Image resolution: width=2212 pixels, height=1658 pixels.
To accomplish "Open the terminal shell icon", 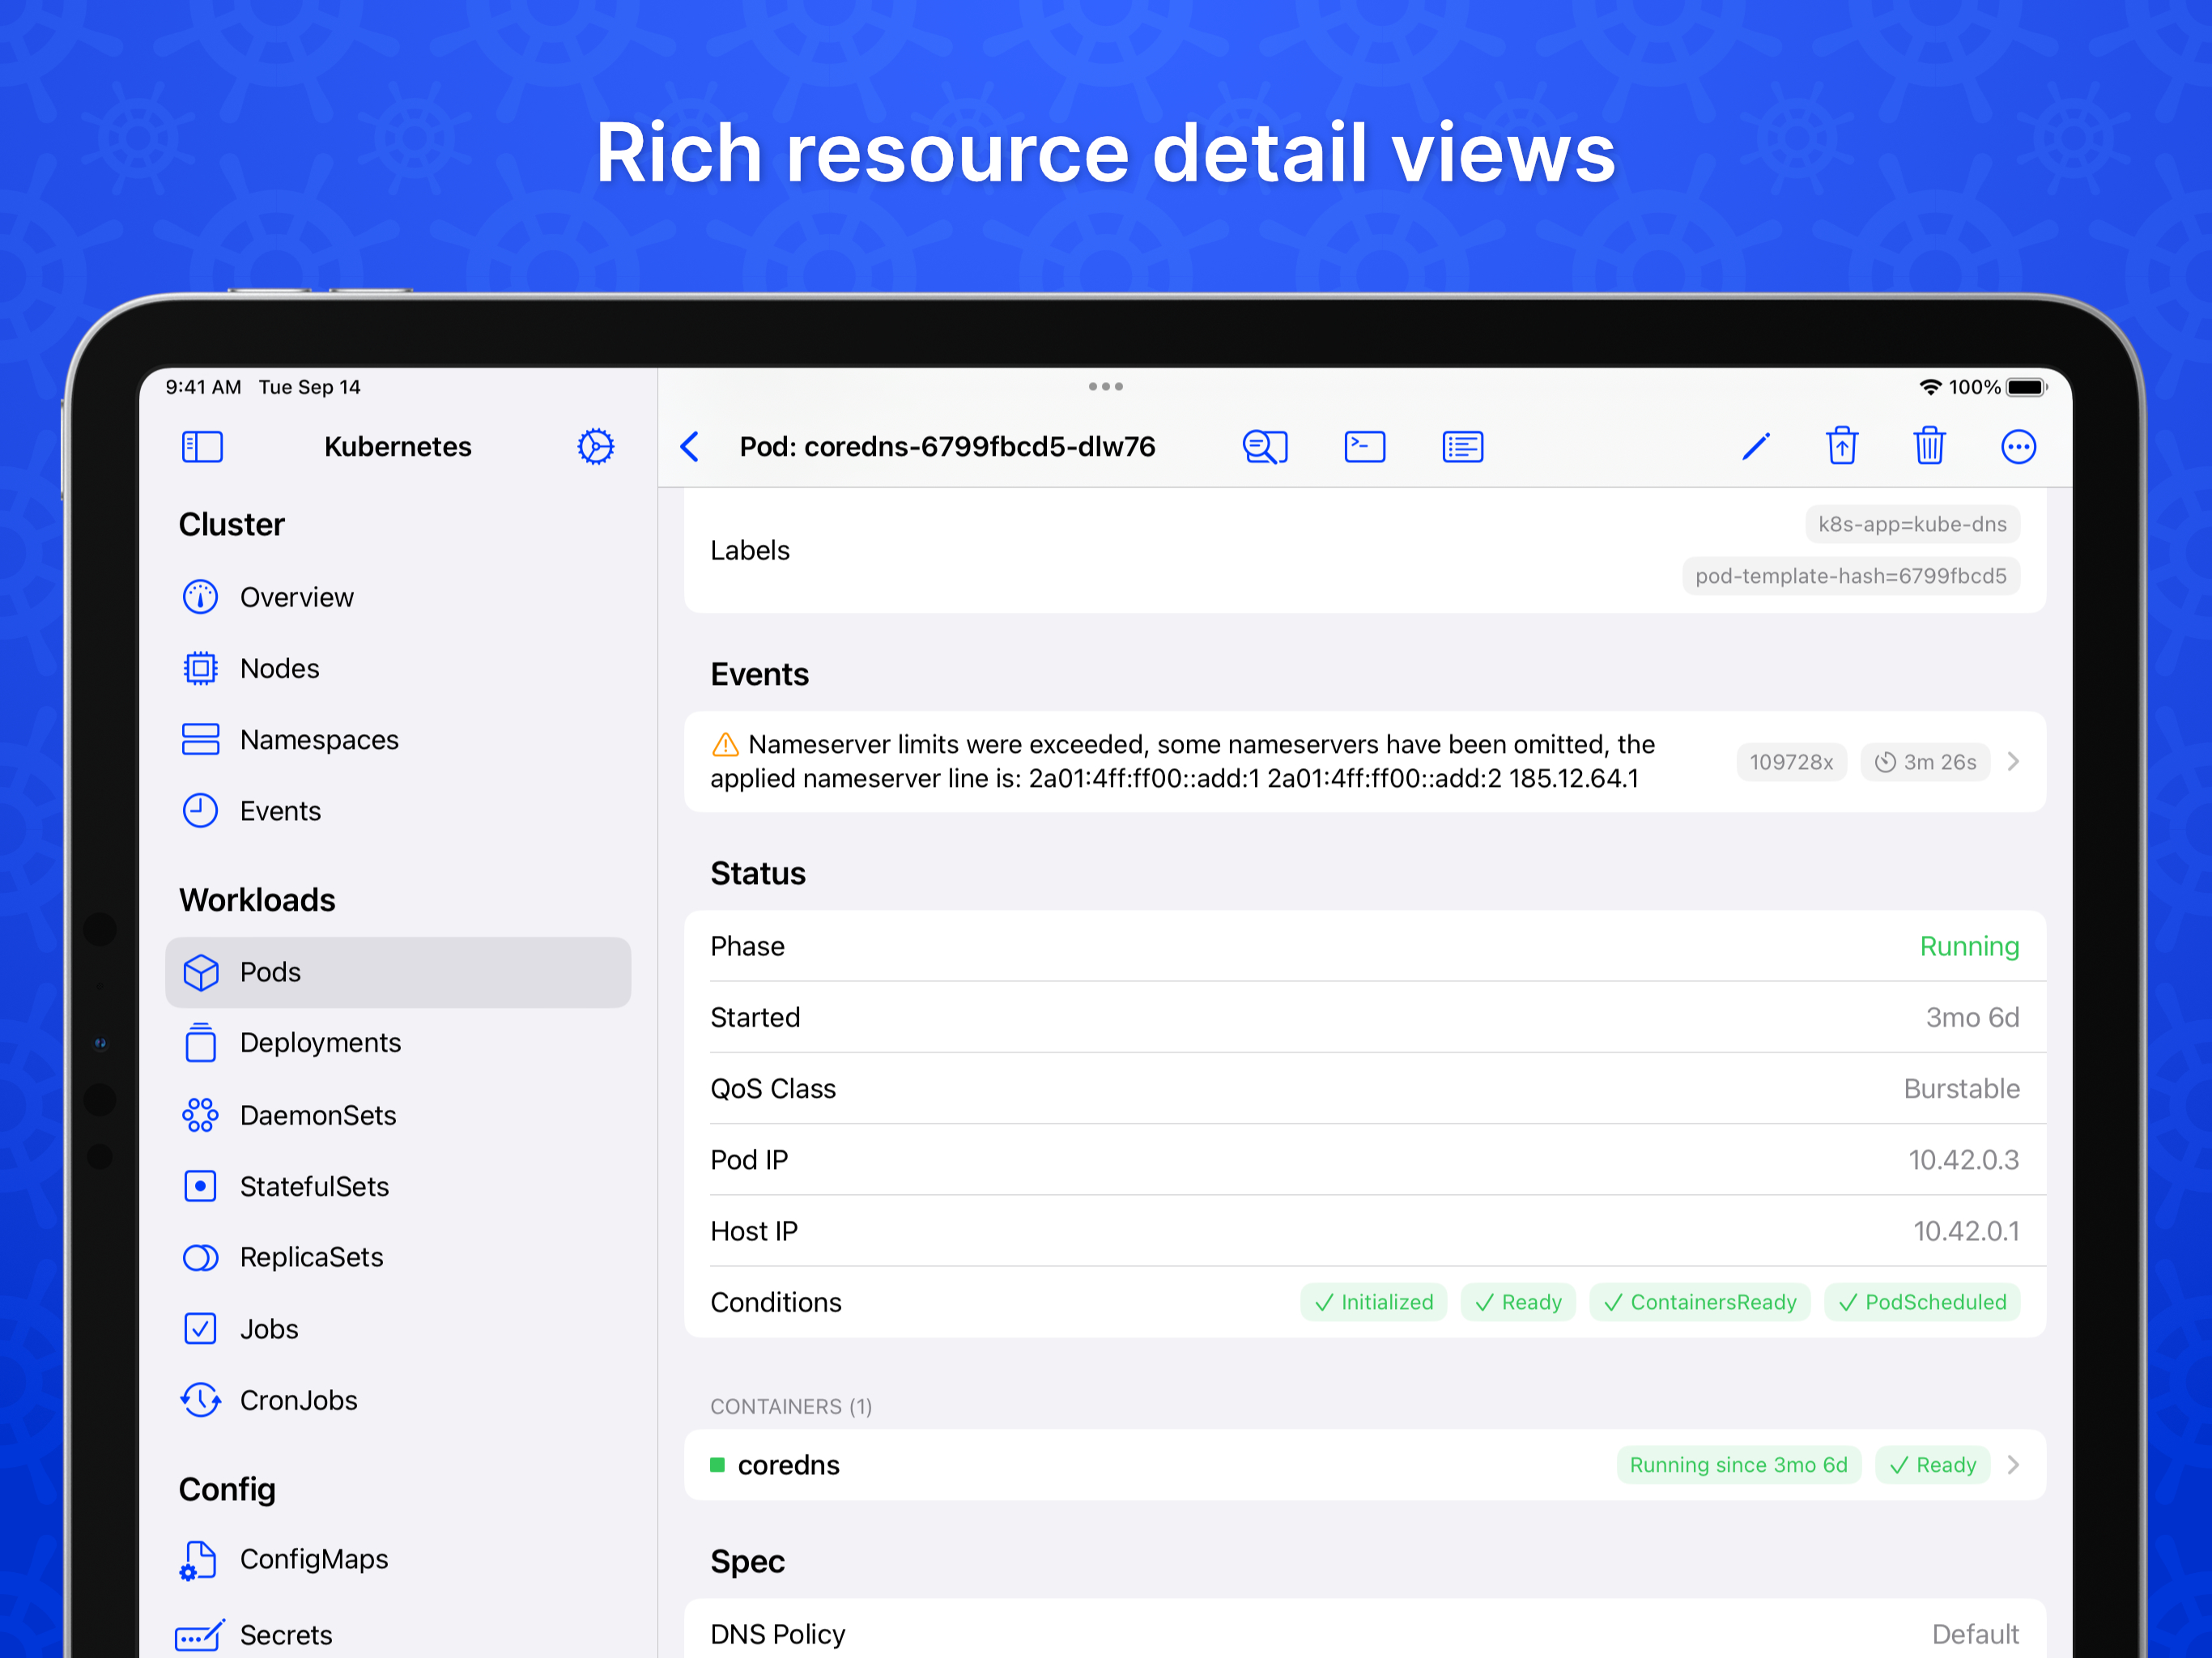I will coord(1365,446).
